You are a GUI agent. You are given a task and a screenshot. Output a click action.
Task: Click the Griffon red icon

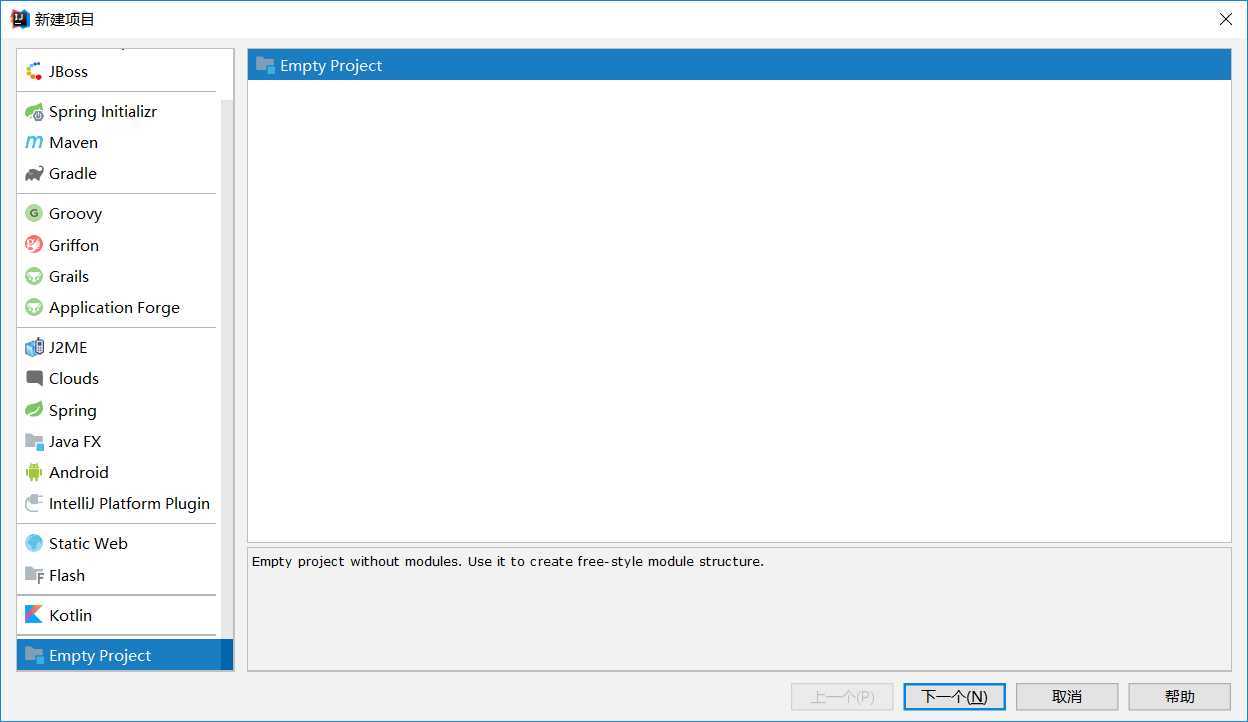coord(34,245)
